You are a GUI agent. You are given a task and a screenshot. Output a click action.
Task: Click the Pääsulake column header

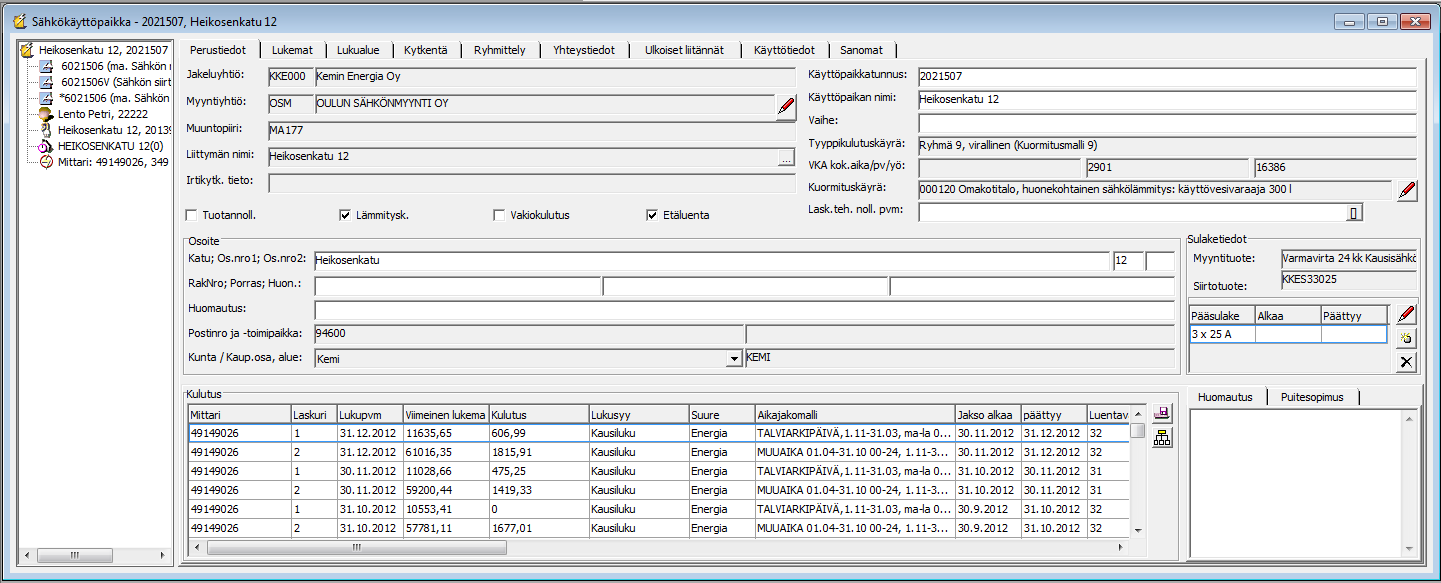[x=1221, y=315]
